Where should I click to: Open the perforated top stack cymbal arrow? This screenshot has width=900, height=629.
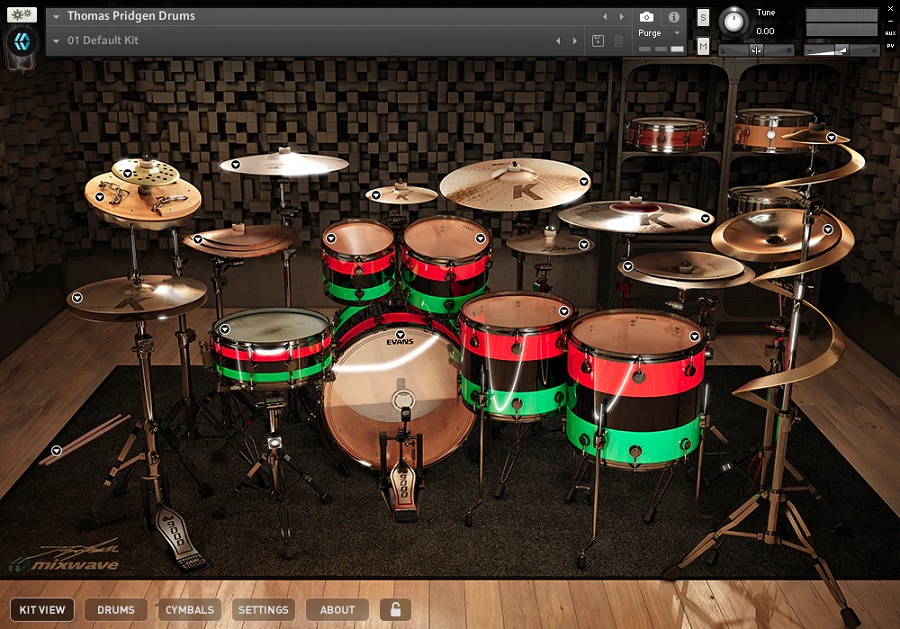(x=127, y=173)
